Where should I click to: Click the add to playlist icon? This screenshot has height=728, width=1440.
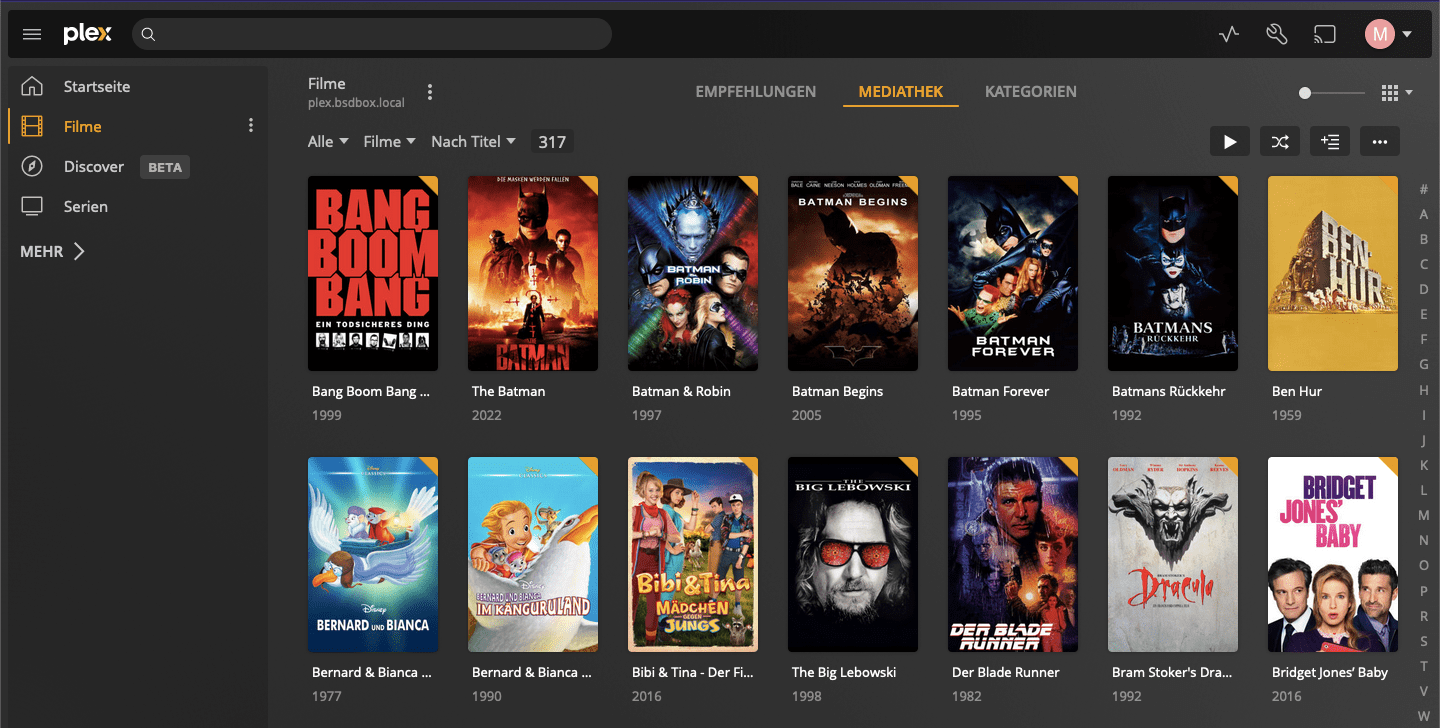coord(1330,142)
